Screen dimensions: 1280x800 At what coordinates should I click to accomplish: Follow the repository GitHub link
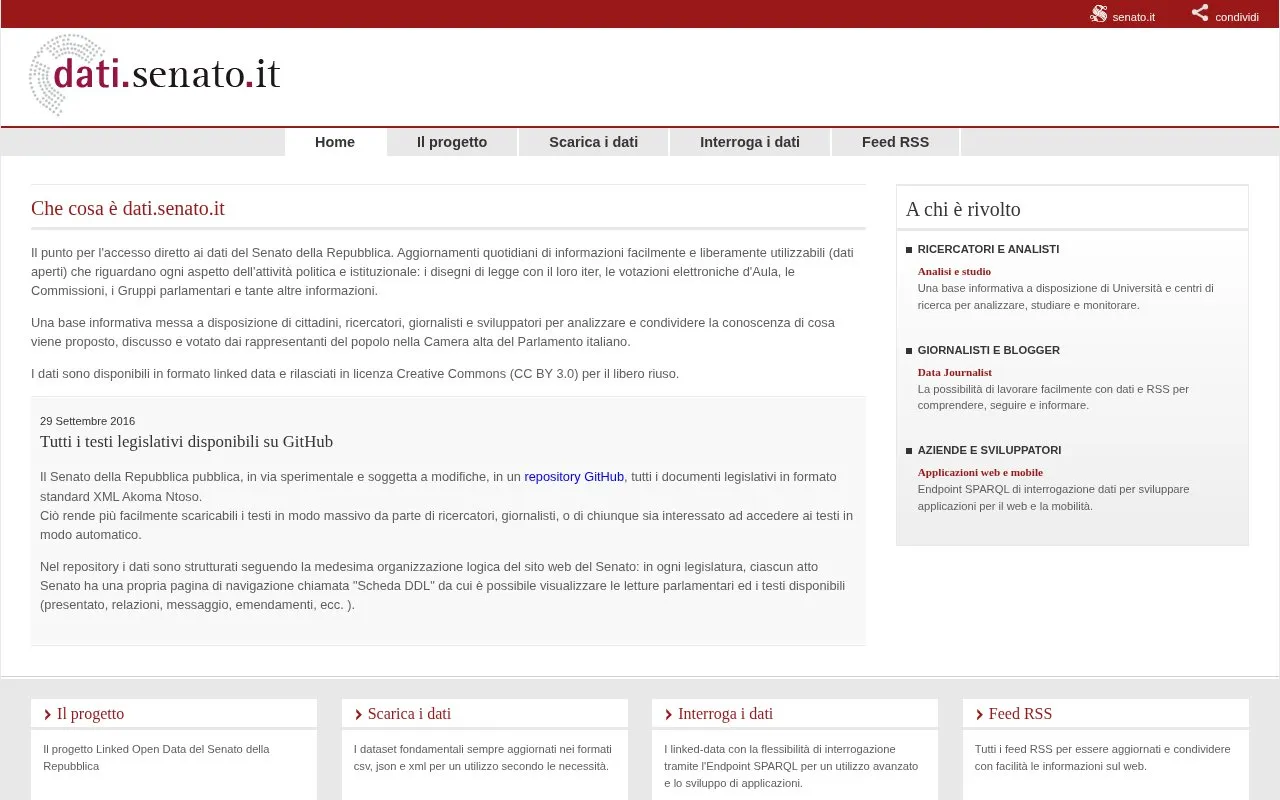click(574, 477)
